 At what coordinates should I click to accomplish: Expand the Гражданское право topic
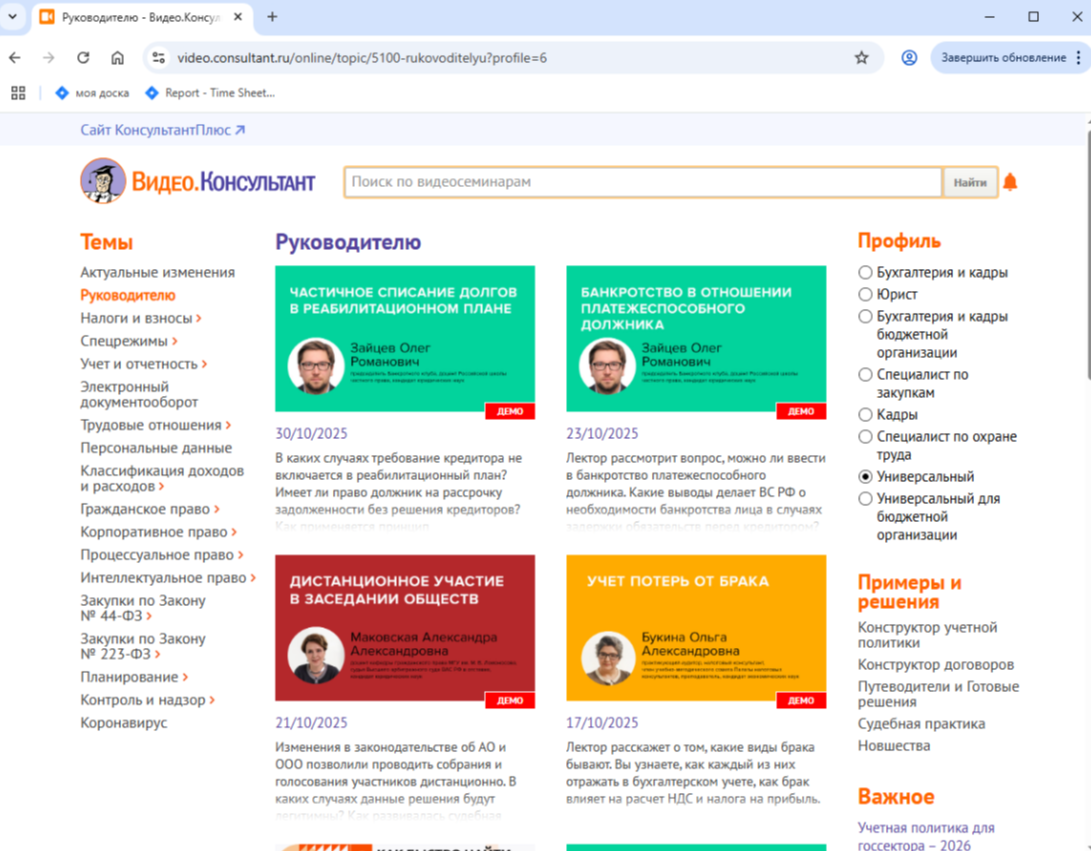click(x=150, y=509)
